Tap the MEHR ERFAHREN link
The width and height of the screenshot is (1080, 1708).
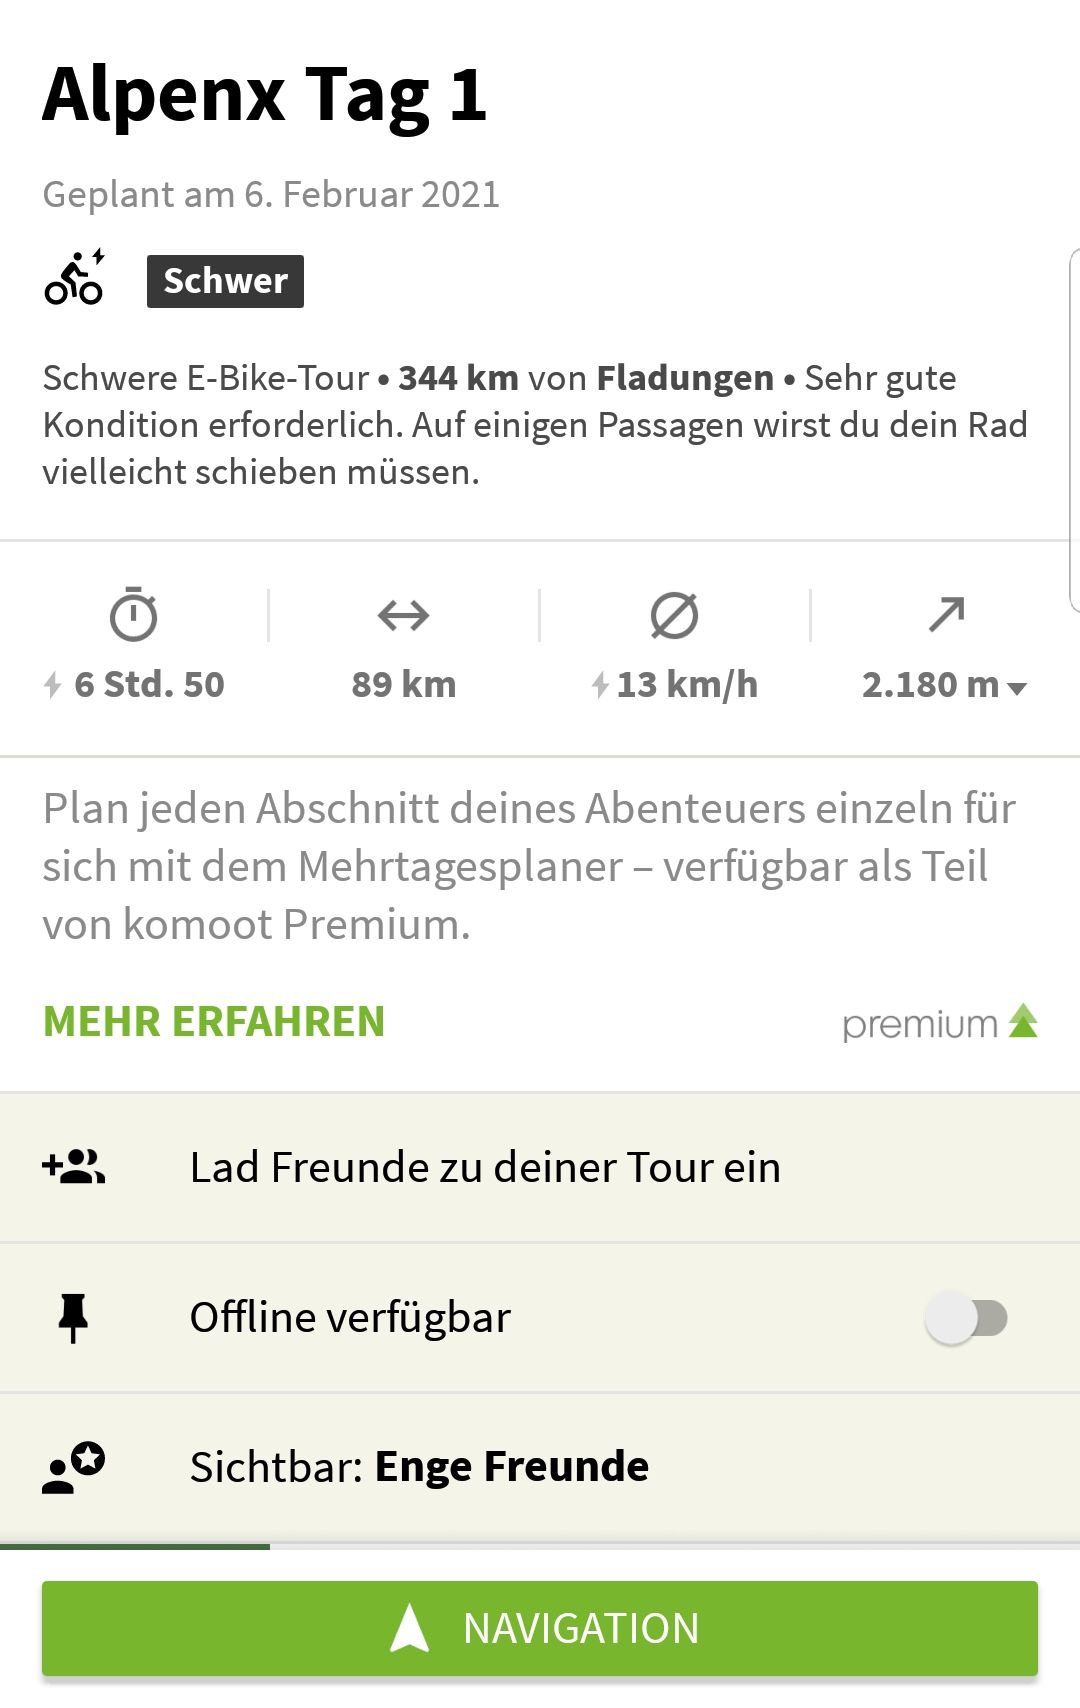214,1021
